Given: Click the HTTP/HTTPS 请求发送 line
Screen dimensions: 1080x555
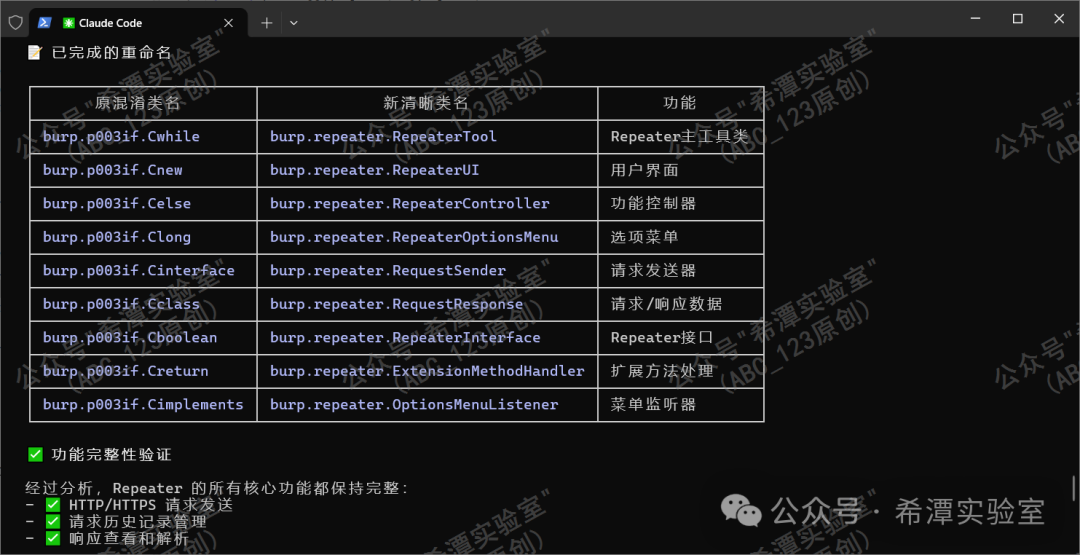Looking at the screenshot, I should pyautogui.click(x=151, y=505).
